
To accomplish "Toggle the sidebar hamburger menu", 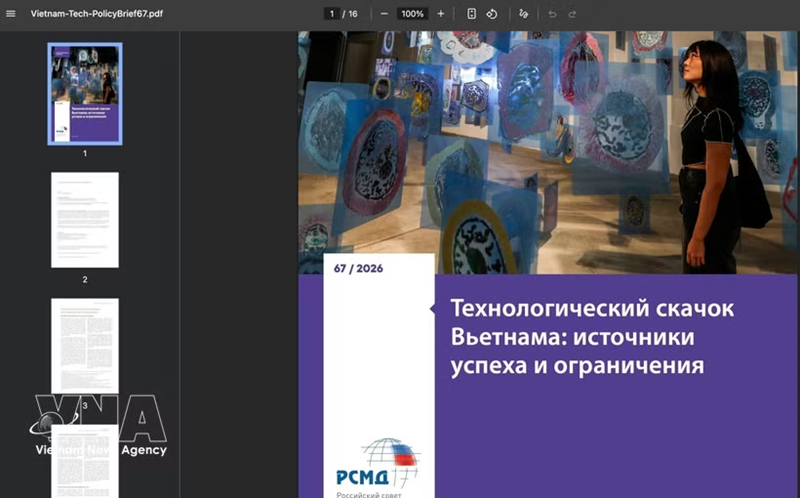I will coord(11,14).
